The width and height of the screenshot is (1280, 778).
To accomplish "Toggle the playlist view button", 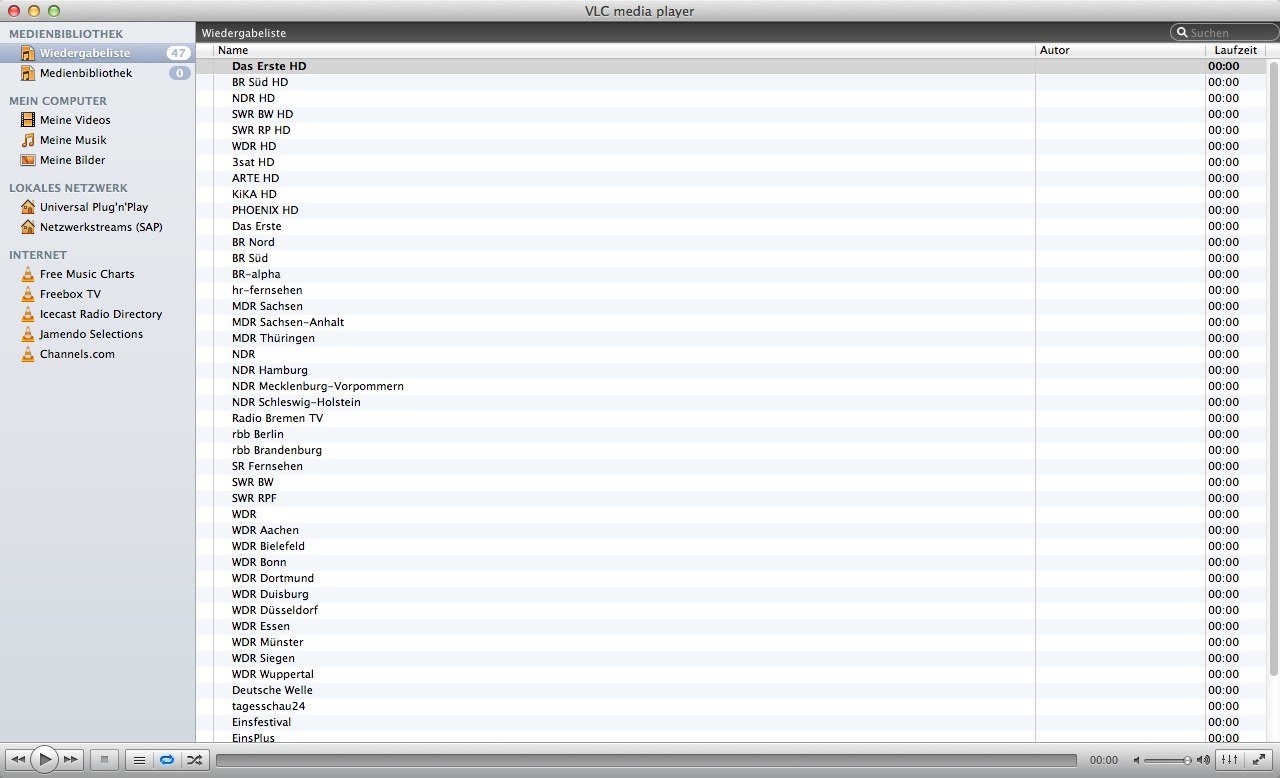I will click(x=139, y=760).
